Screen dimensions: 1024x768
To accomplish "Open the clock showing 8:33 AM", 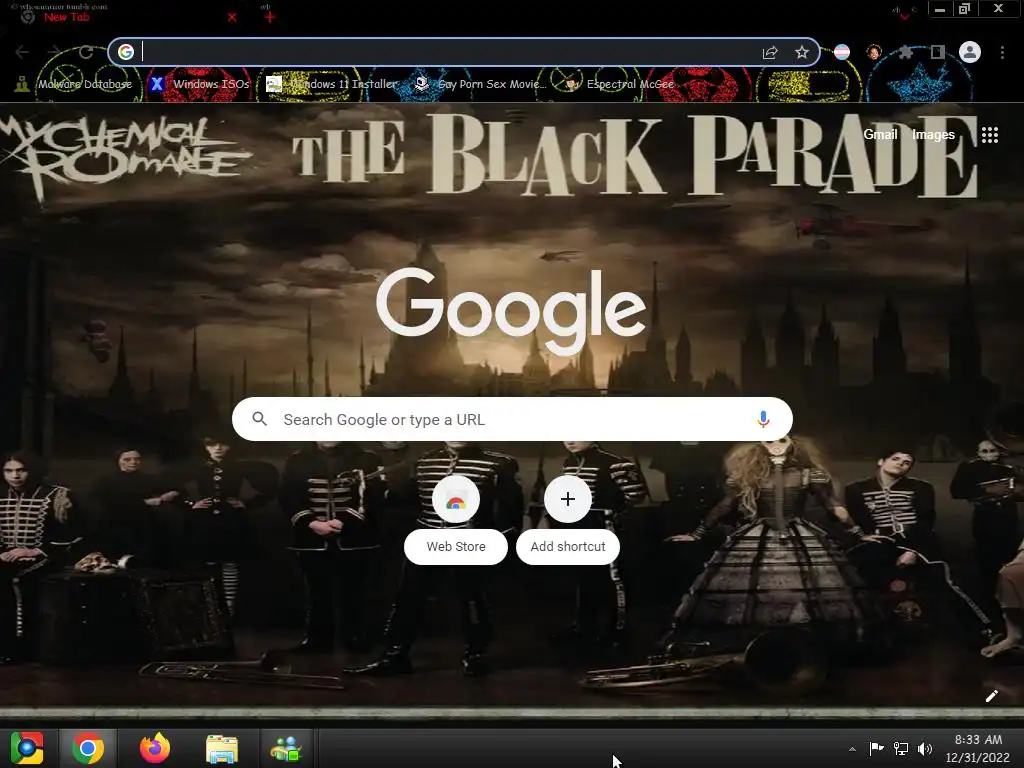I will click(x=978, y=748).
